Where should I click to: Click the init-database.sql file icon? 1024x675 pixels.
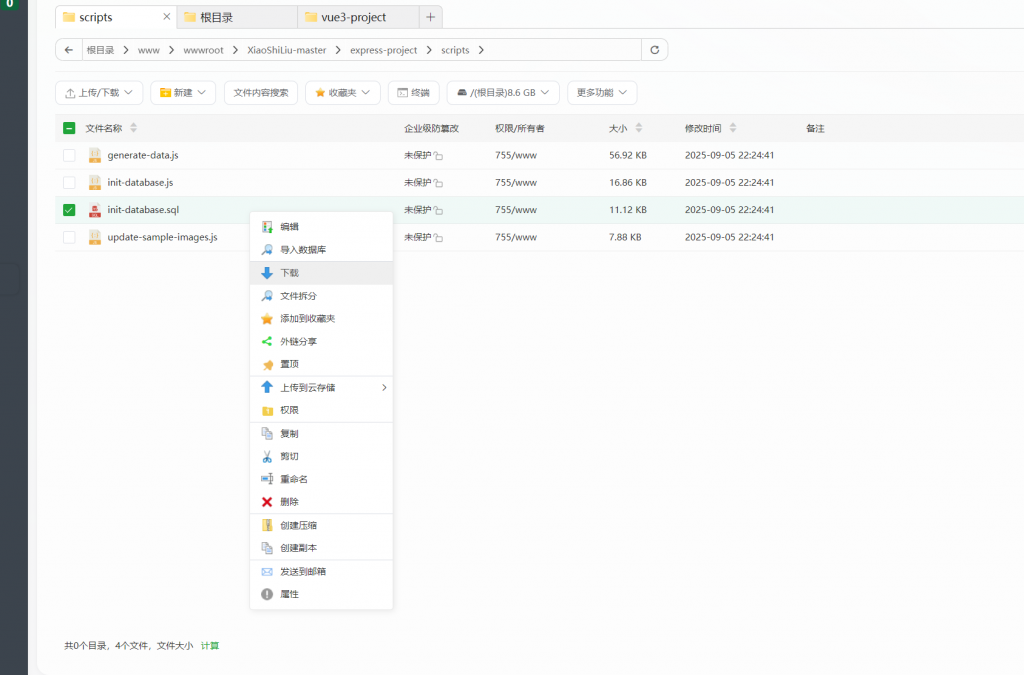(95, 210)
